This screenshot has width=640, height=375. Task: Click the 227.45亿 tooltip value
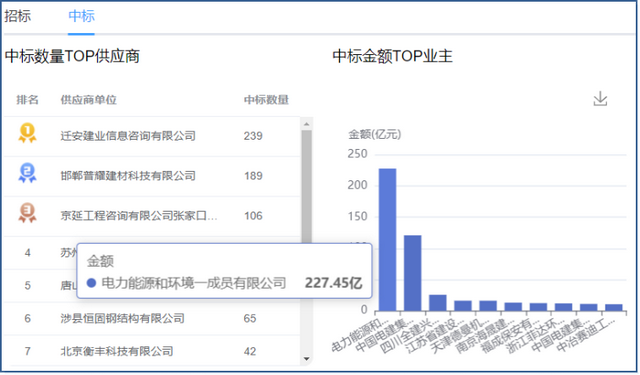pyautogui.click(x=333, y=283)
